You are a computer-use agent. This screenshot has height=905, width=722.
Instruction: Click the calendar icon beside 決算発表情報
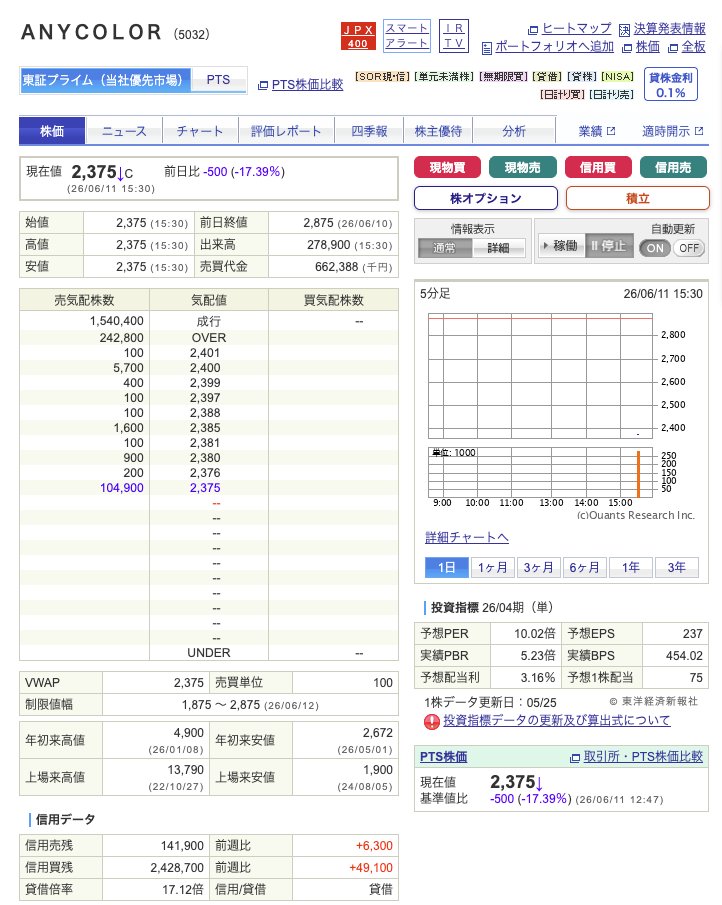tap(624, 30)
